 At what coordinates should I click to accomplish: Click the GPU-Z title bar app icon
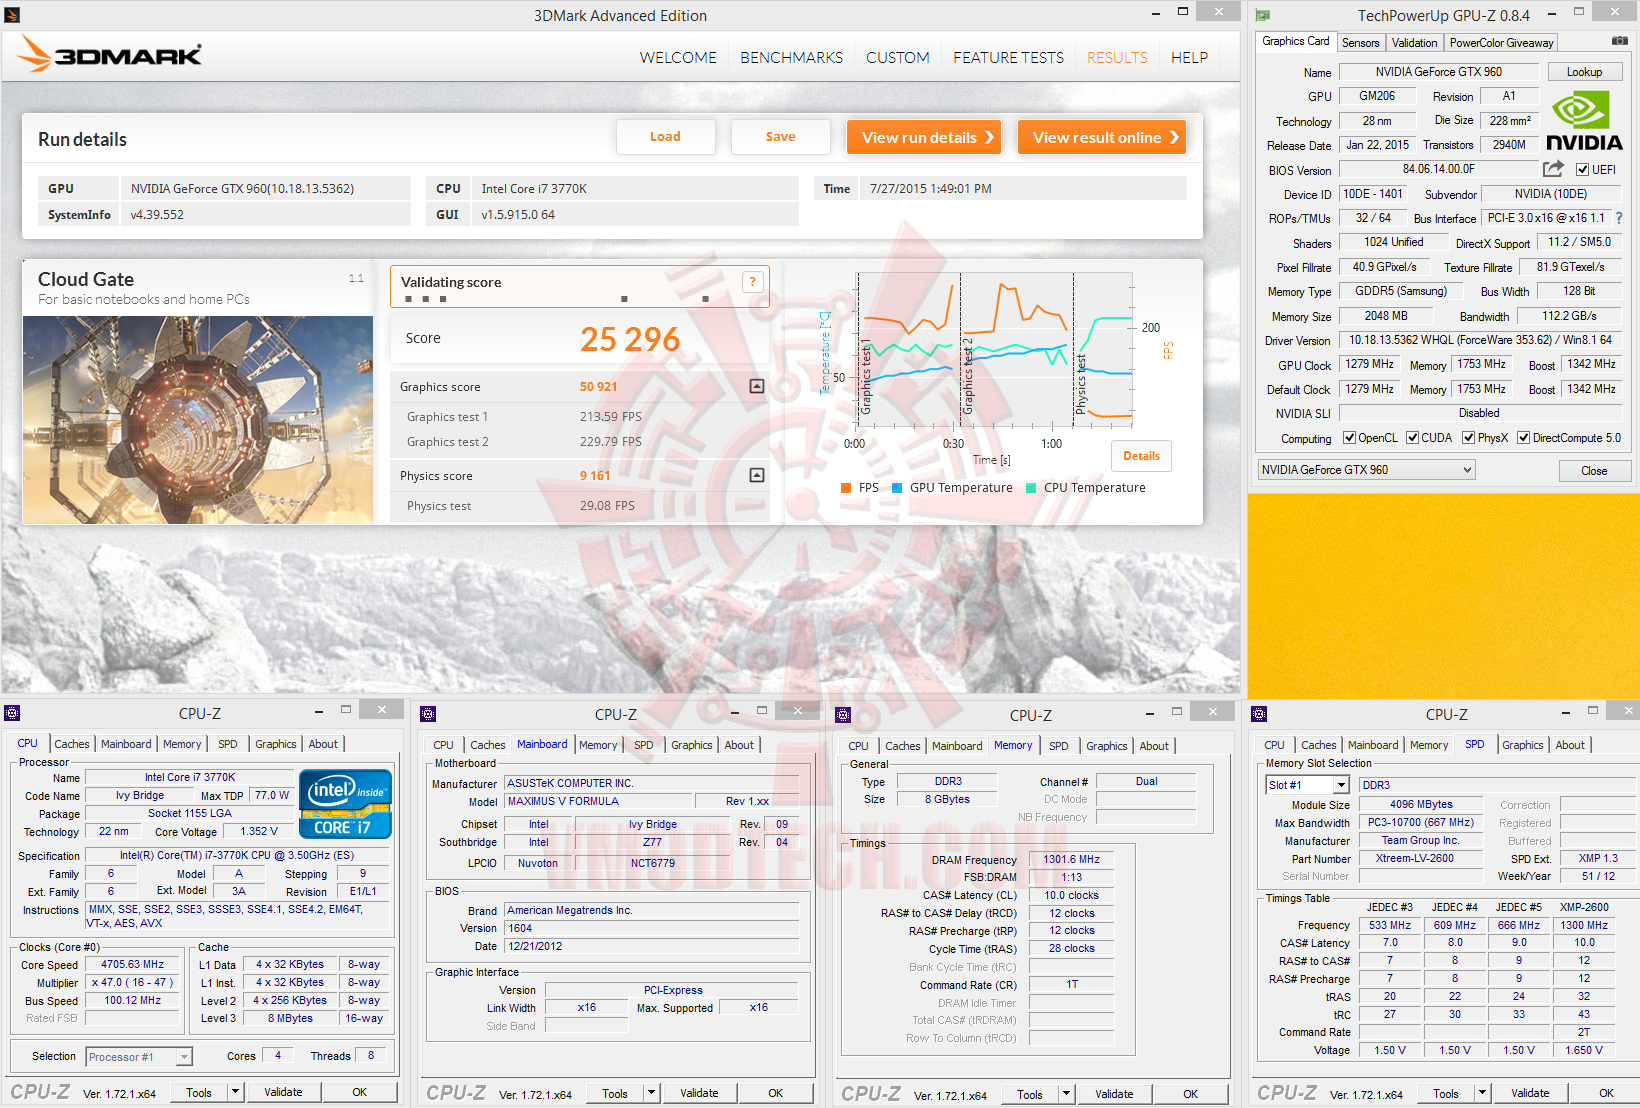(1263, 15)
